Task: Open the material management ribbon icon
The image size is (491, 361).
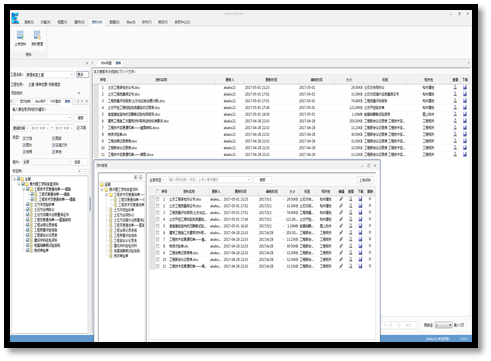Action: coord(37,38)
